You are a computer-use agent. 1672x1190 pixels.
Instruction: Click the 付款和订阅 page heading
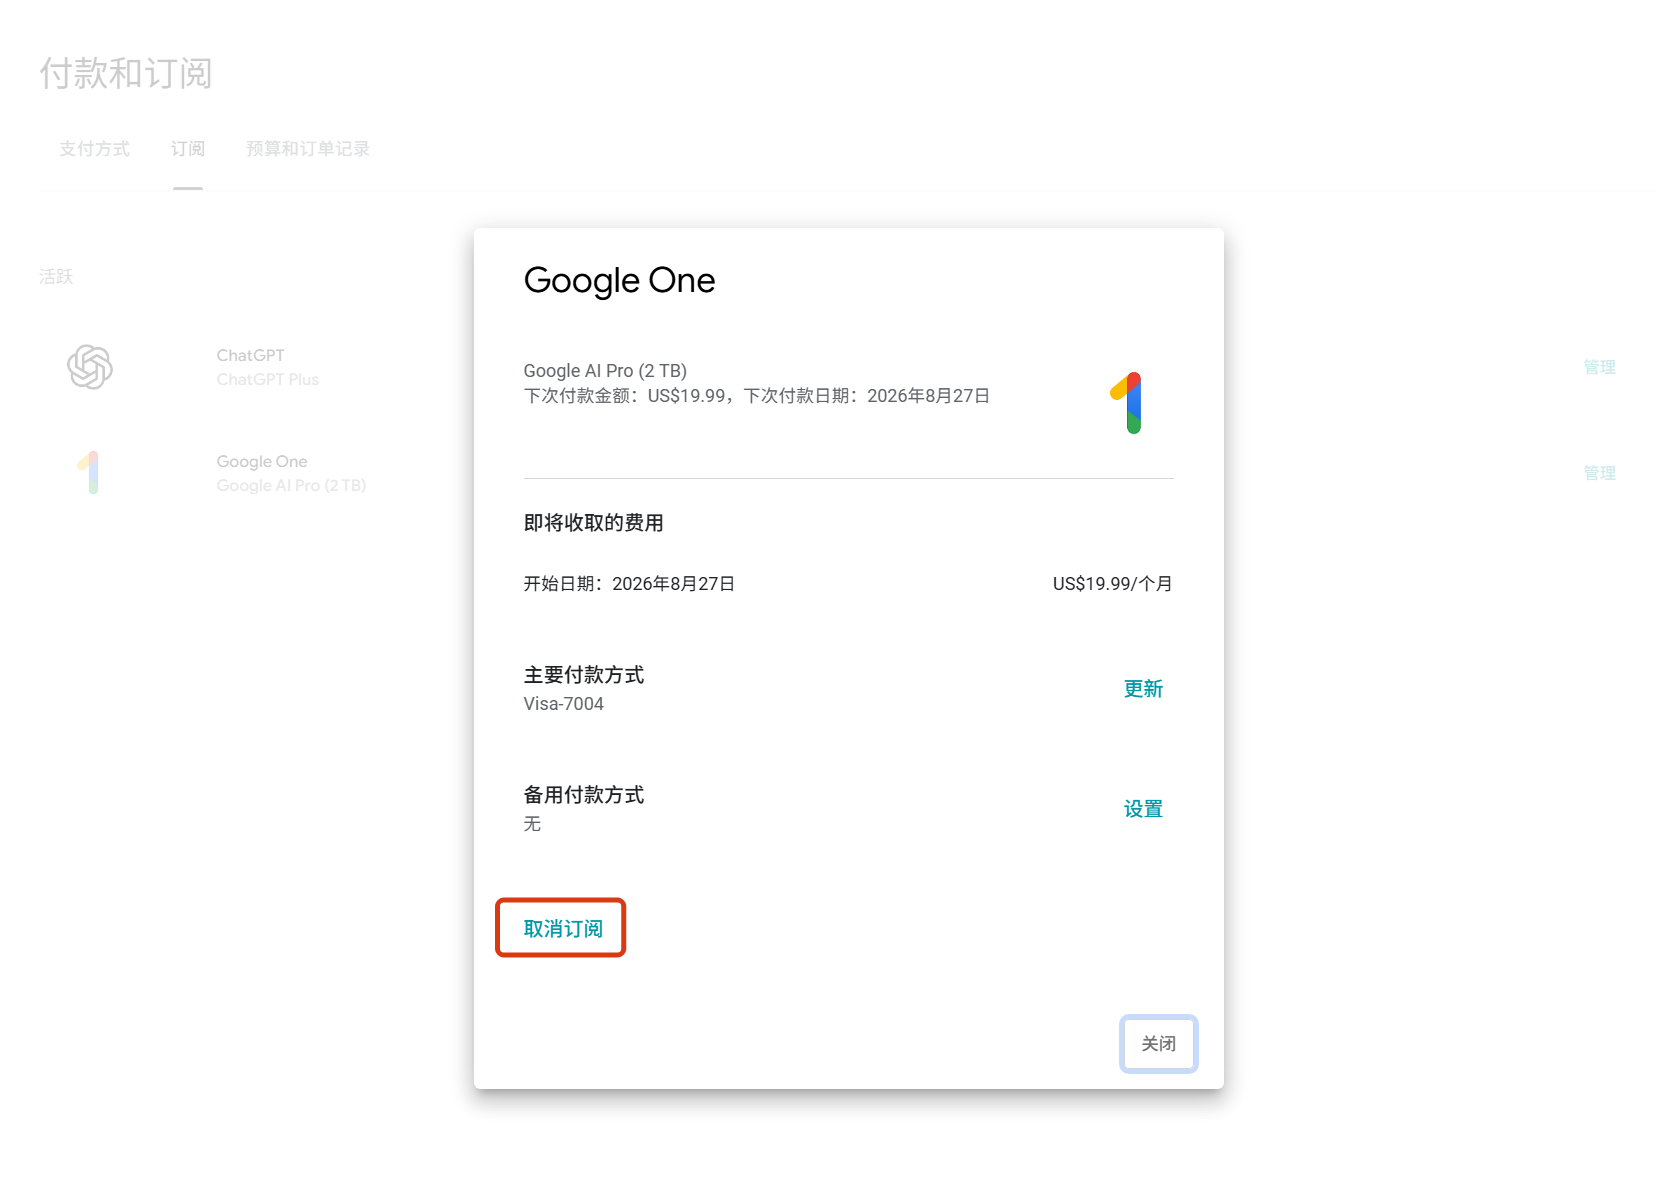[x=126, y=73]
